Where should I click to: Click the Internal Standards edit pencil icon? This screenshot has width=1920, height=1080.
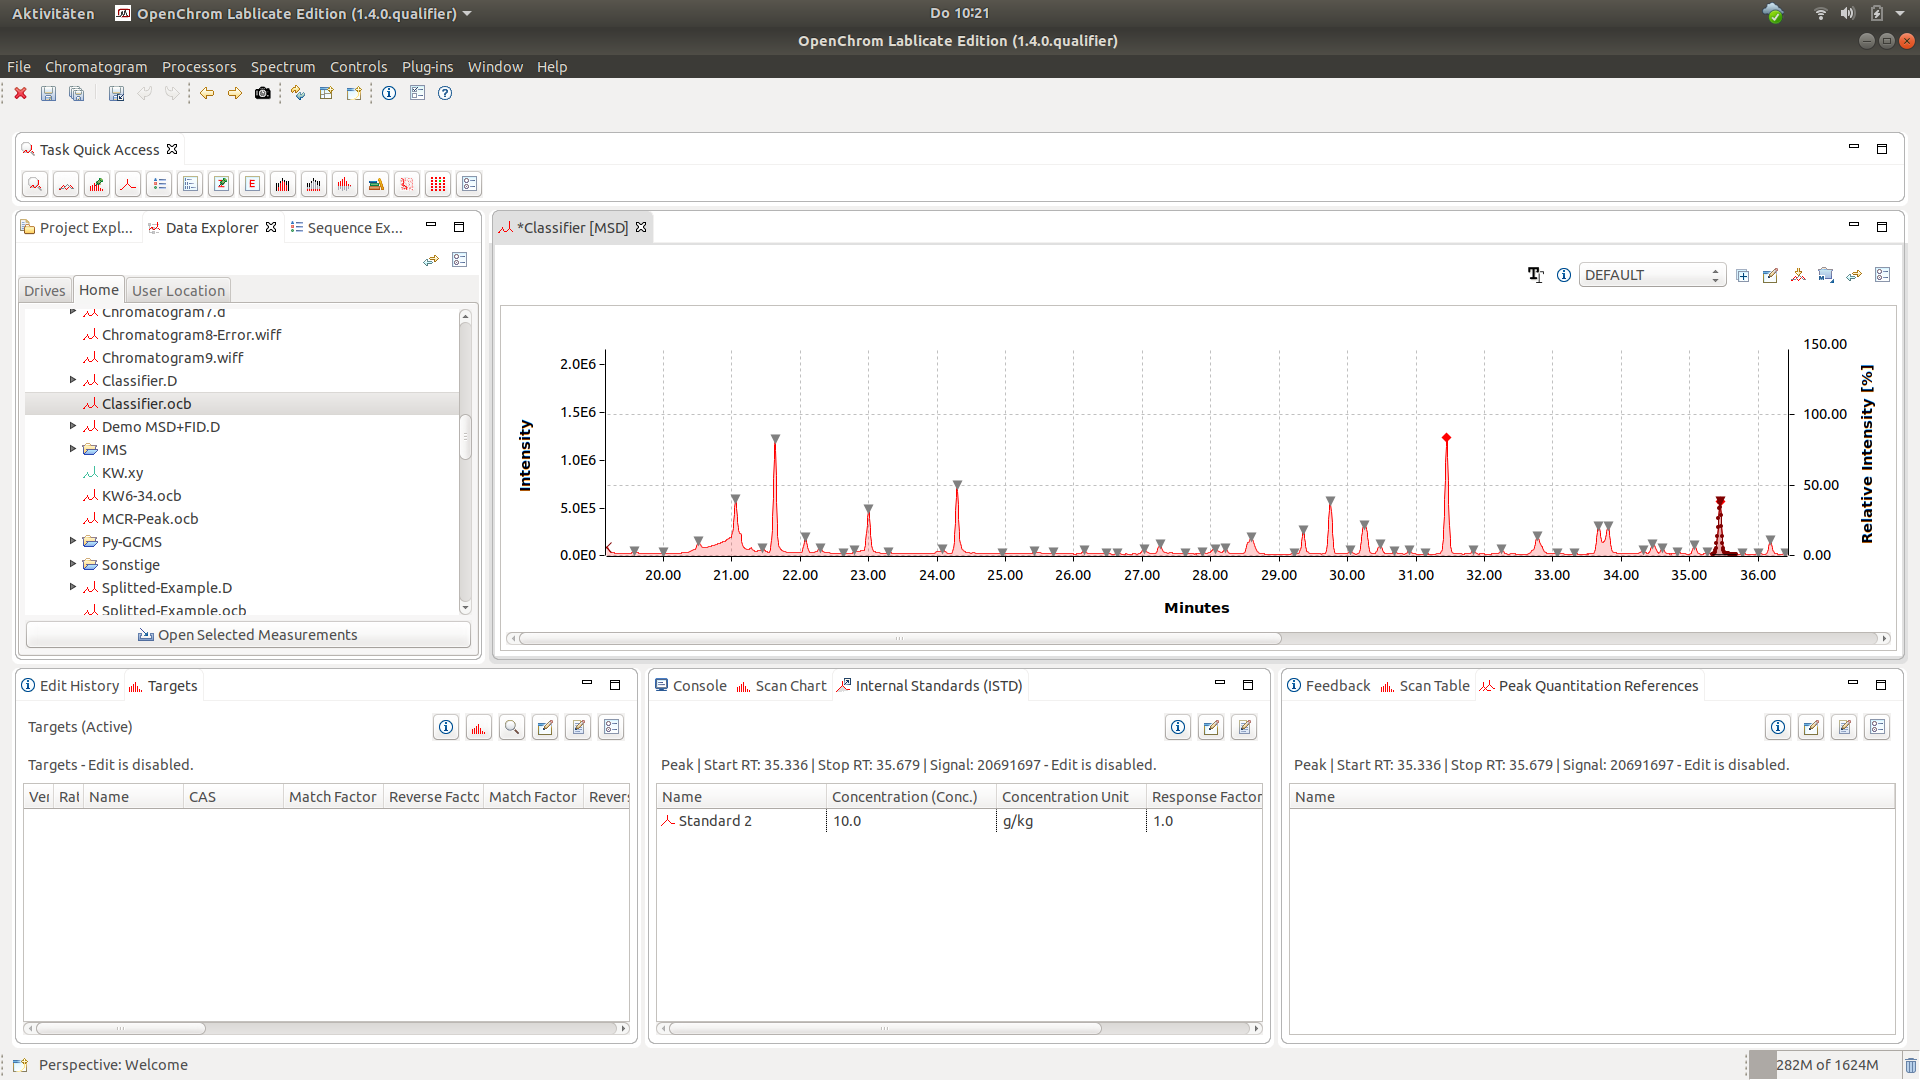[1211, 727]
